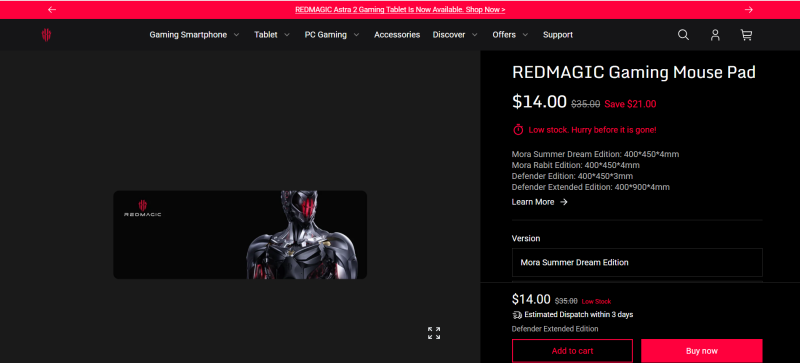Click 'Defender Extended Edition: 400*900*4mm' text

(591, 187)
